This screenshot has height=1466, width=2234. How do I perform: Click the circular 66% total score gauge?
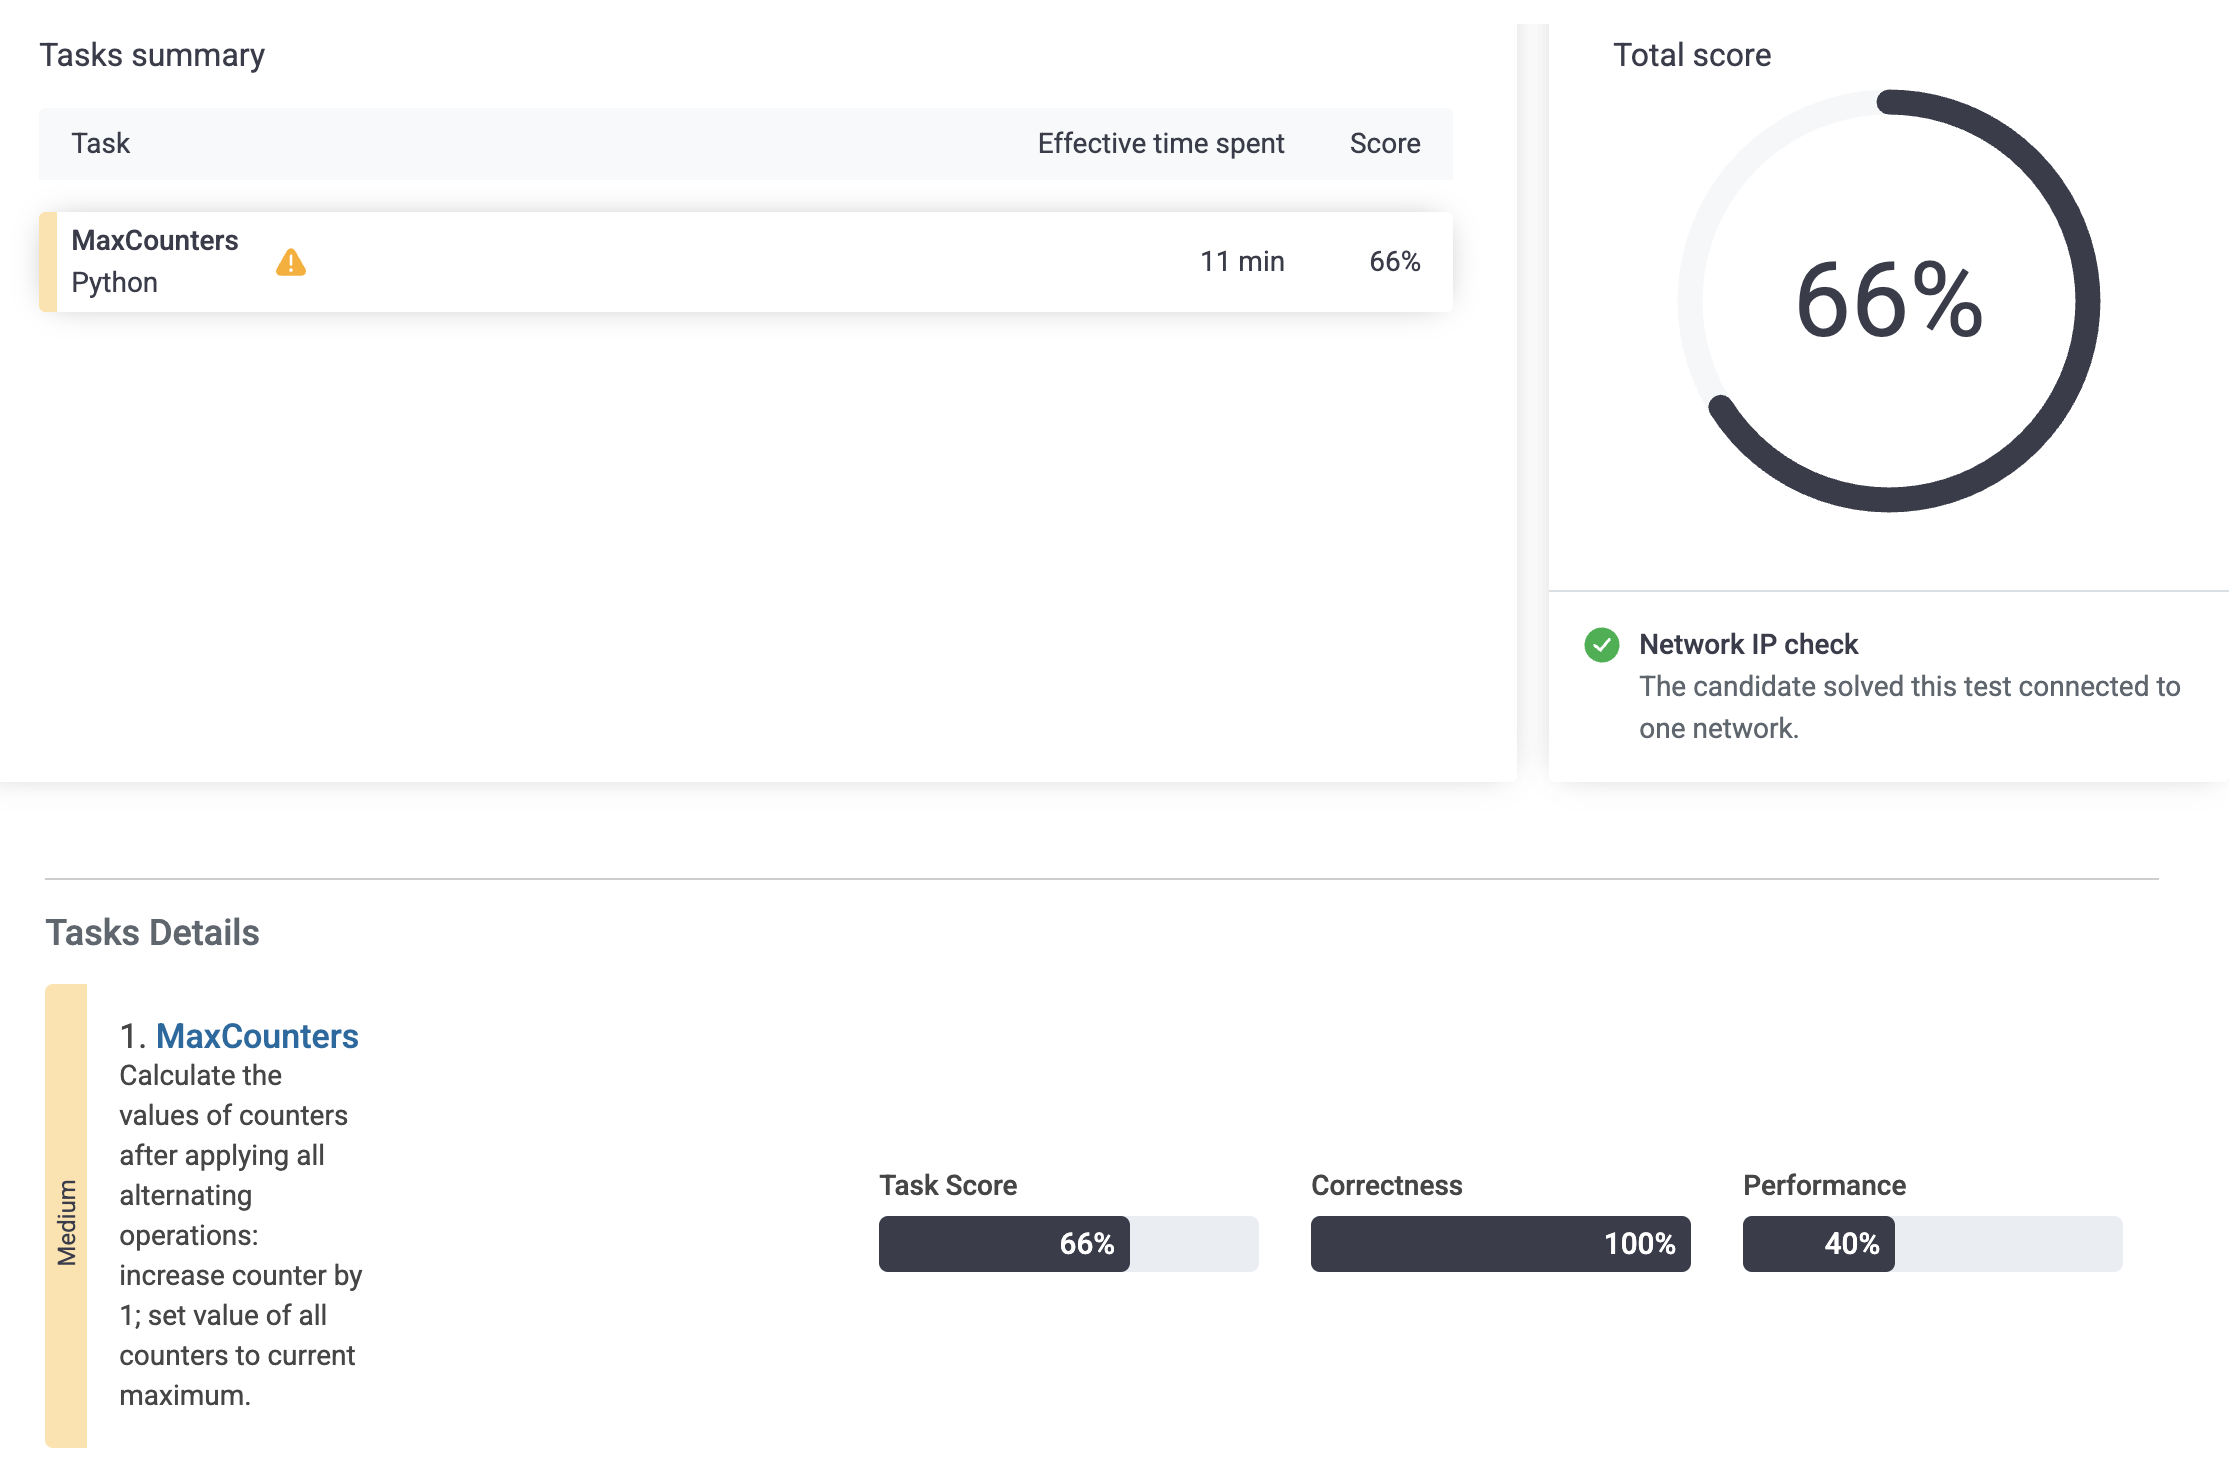coord(1888,301)
